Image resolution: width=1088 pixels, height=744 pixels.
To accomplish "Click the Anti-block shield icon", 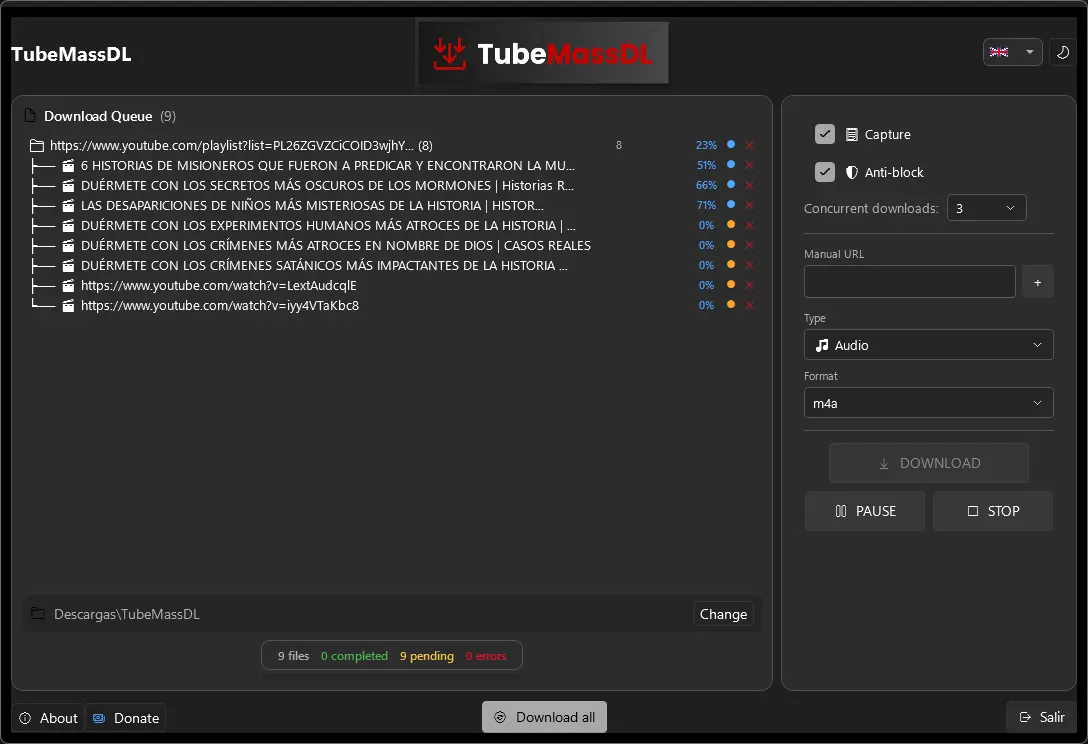I will 851,172.
